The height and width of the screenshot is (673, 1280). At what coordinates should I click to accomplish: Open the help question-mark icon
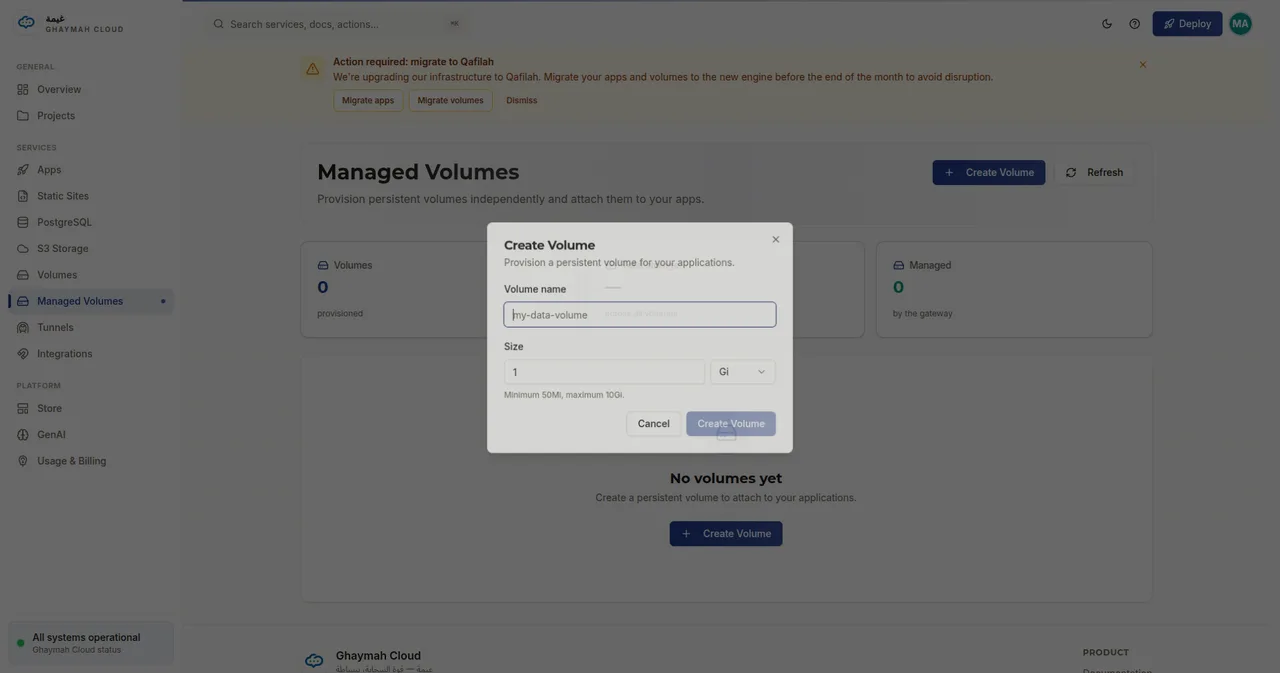pyautogui.click(x=1135, y=24)
